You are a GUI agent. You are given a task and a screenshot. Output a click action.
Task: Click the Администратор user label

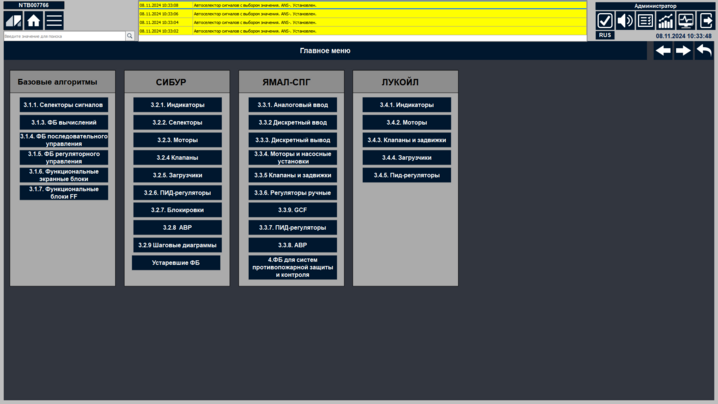[655, 6]
